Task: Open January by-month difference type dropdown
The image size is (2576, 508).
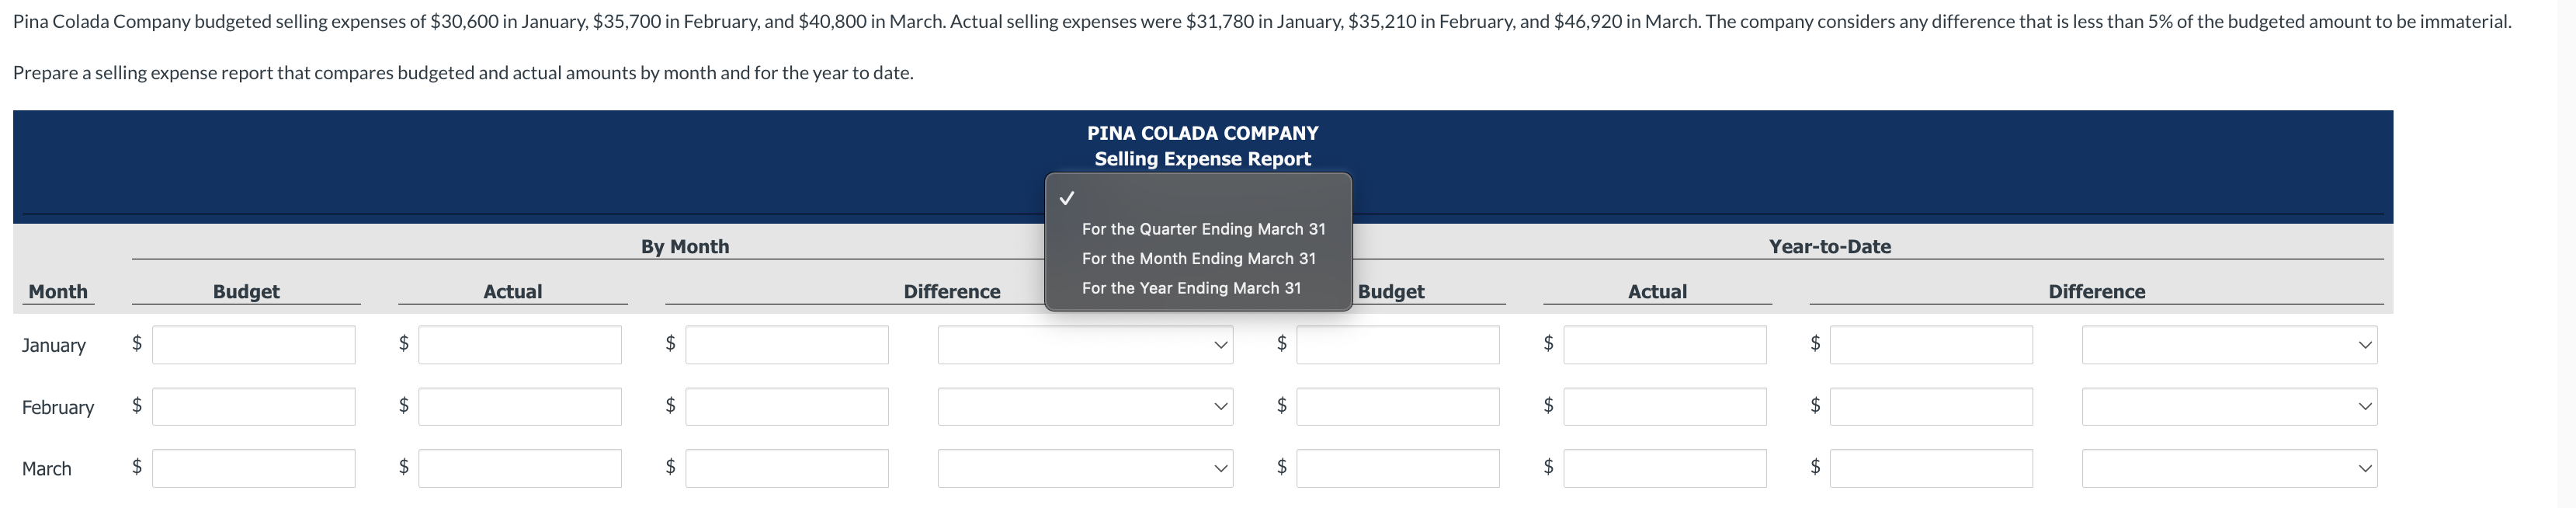Action: coord(1085,345)
